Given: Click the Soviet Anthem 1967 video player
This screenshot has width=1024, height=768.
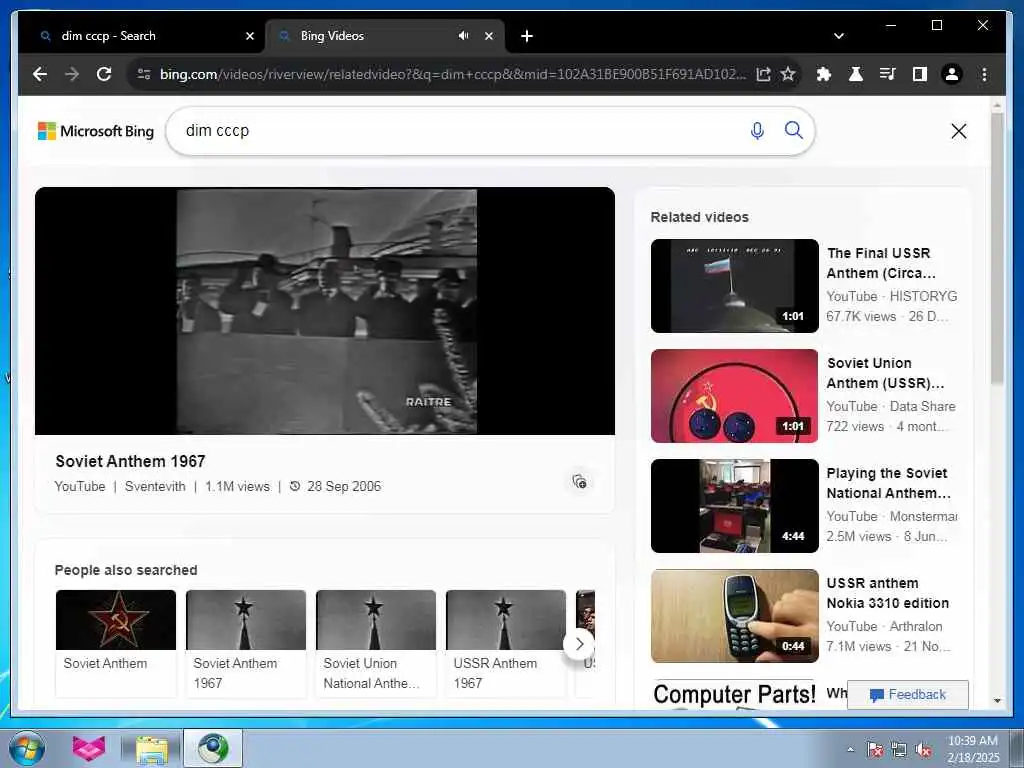Looking at the screenshot, I should (325, 311).
